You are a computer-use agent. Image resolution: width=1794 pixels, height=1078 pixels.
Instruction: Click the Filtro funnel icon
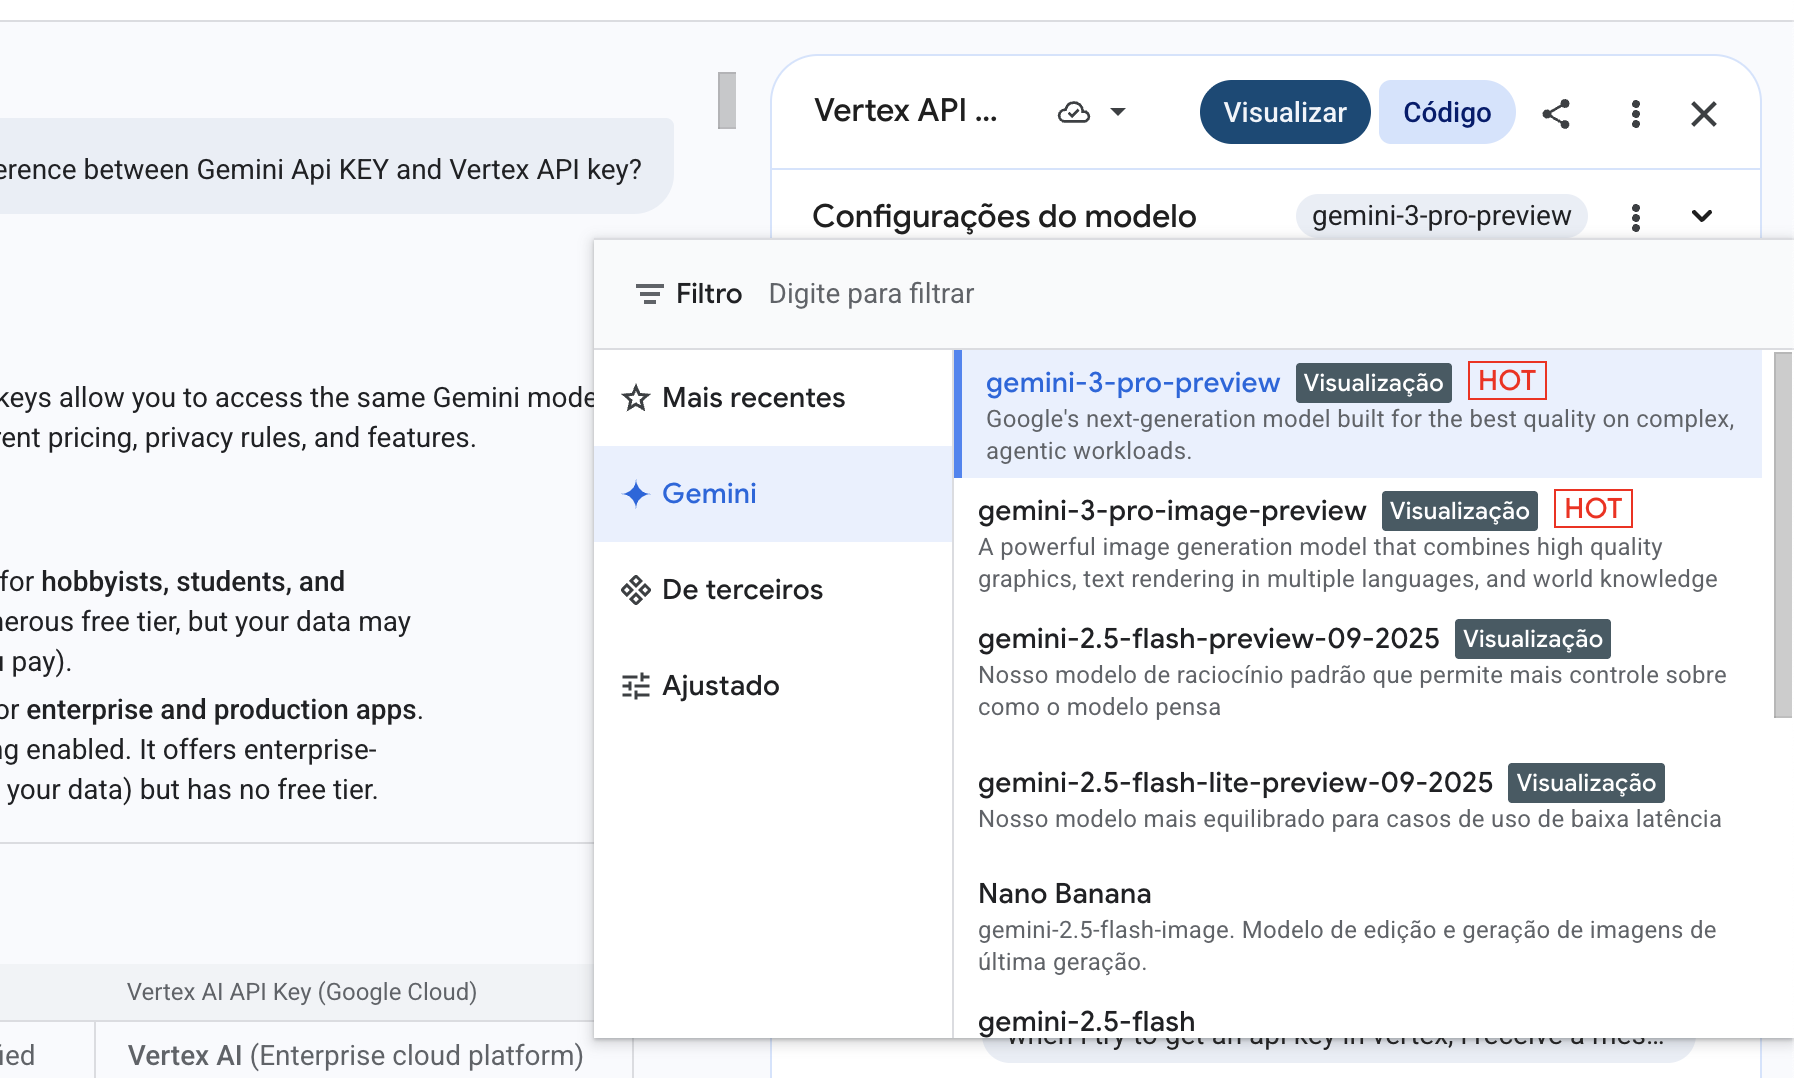click(648, 293)
